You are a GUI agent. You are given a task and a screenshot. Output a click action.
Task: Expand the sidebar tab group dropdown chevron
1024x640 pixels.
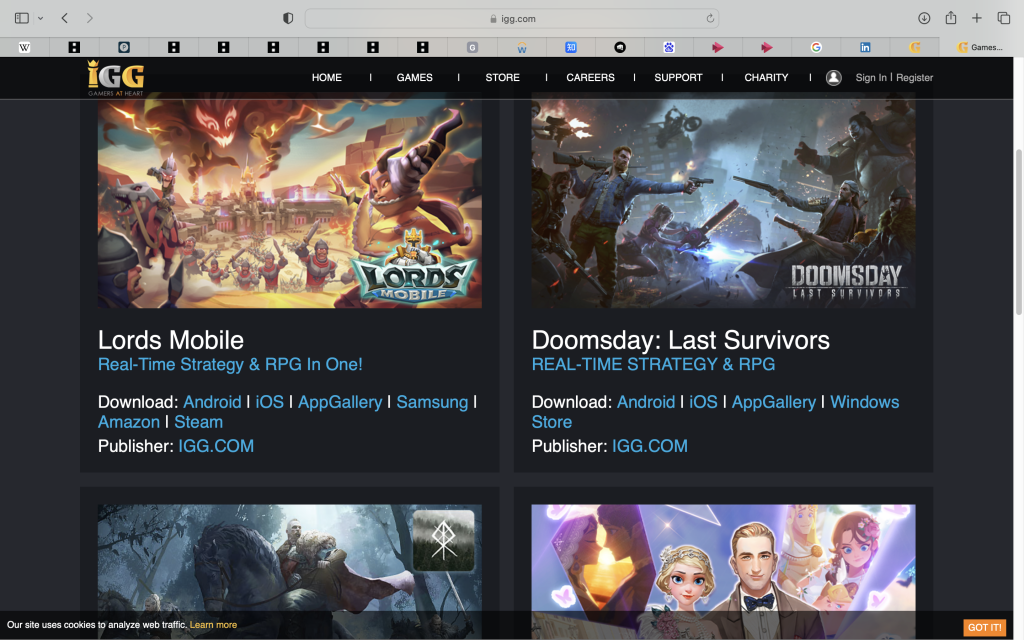point(40,18)
